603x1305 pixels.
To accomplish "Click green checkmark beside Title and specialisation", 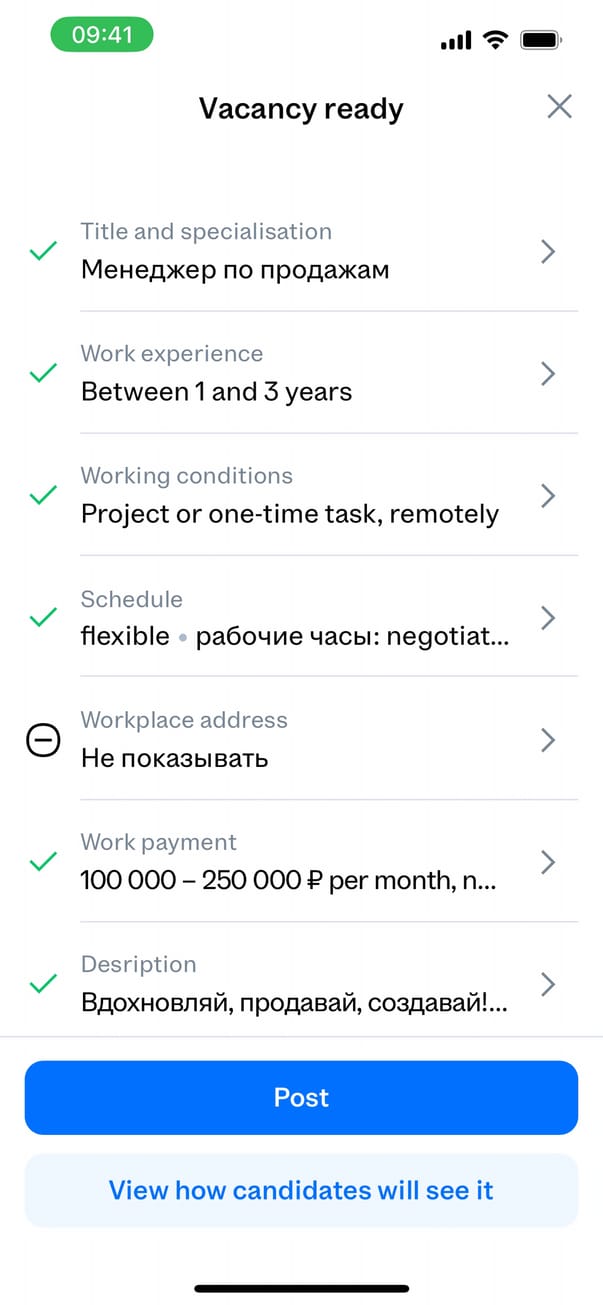I will coord(42,251).
